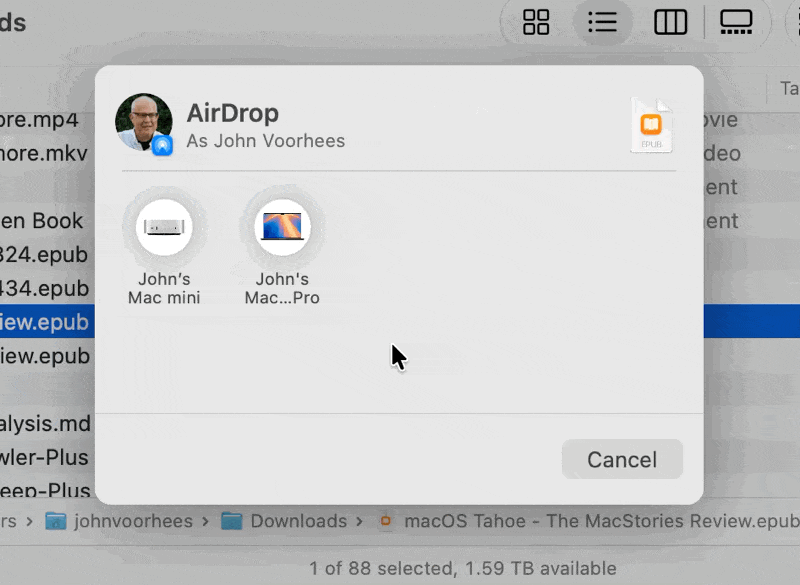Click the EPUB file thumbnail in dialog
The height and width of the screenshot is (585, 800).
(x=651, y=125)
